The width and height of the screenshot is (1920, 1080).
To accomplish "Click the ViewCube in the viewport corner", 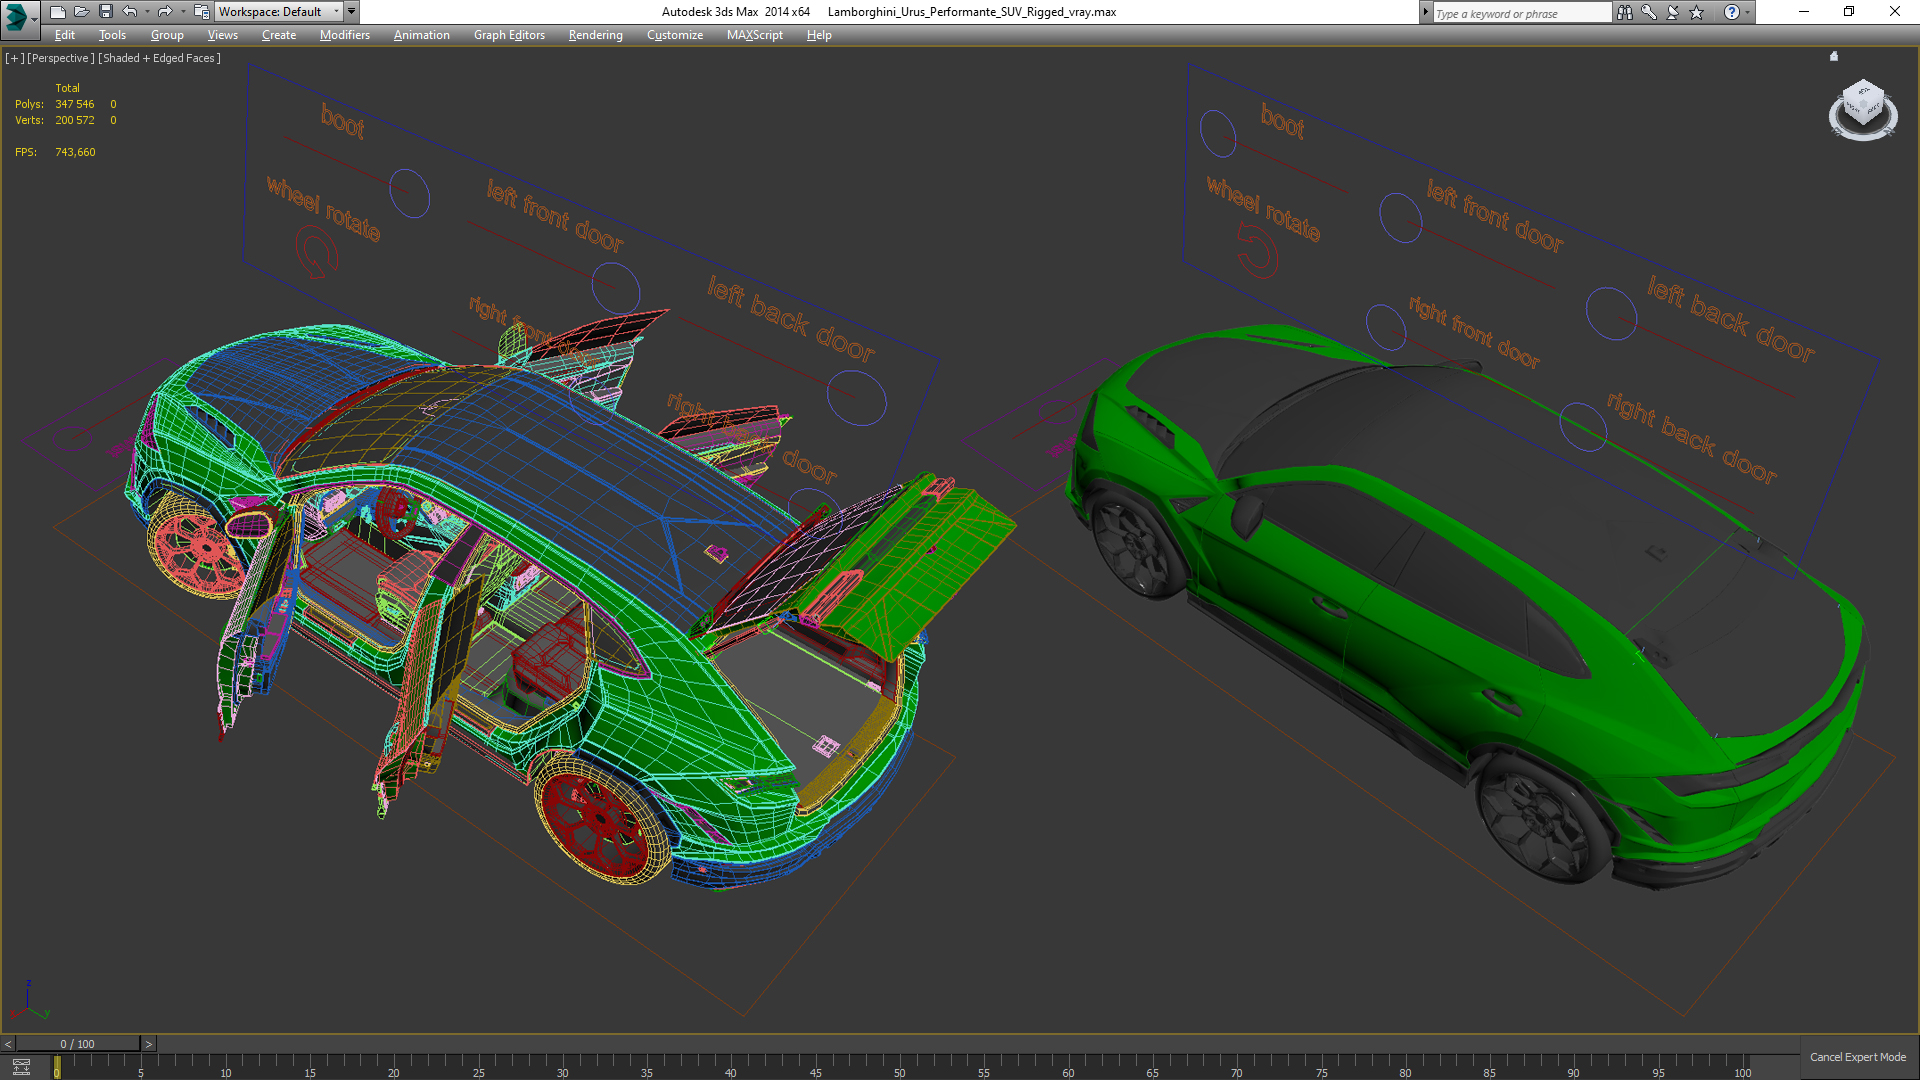I will click(1863, 104).
